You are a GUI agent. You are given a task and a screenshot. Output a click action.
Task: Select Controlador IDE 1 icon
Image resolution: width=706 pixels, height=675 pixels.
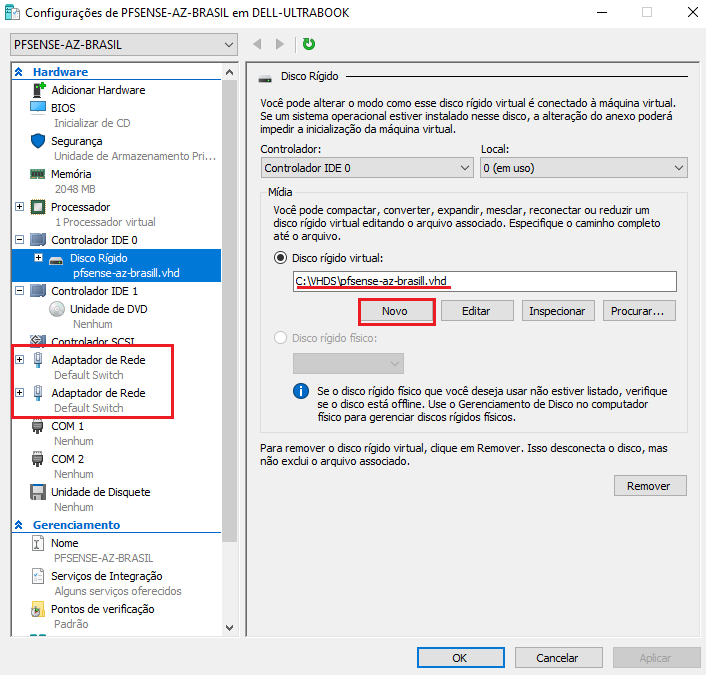(38, 290)
